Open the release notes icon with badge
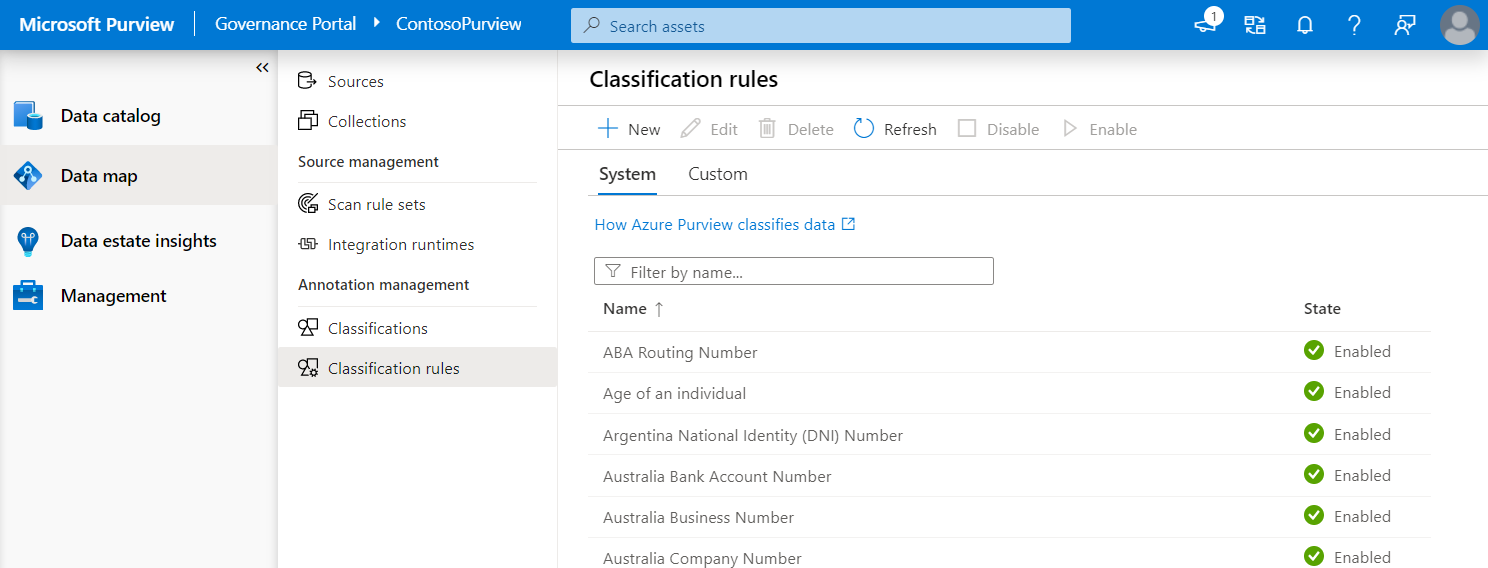Image resolution: width=1488 pixels, height=568 pixels. [1207, 24]
